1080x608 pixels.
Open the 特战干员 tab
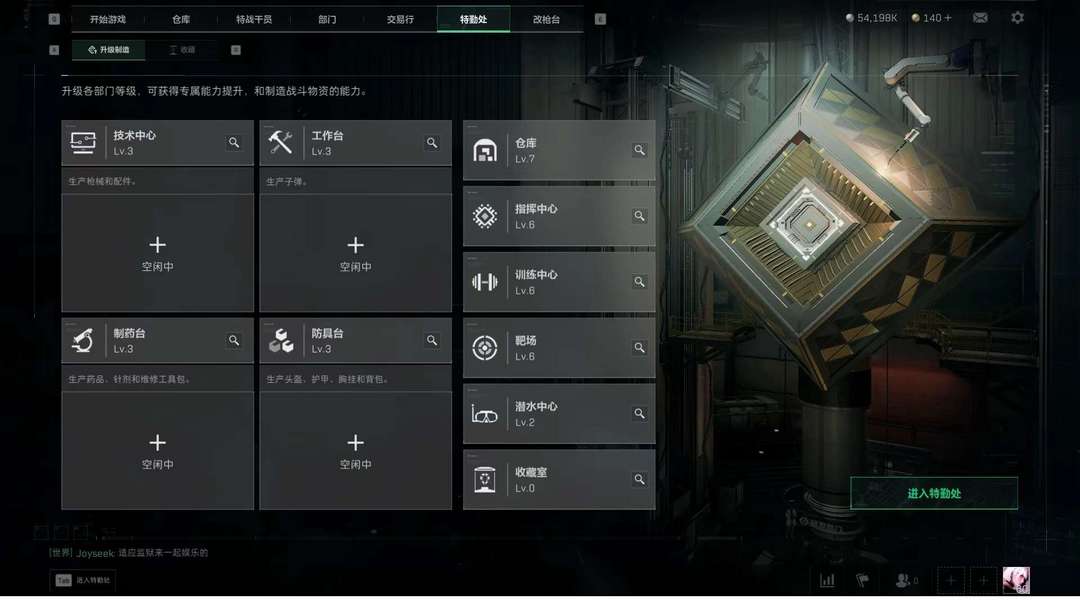254,19
